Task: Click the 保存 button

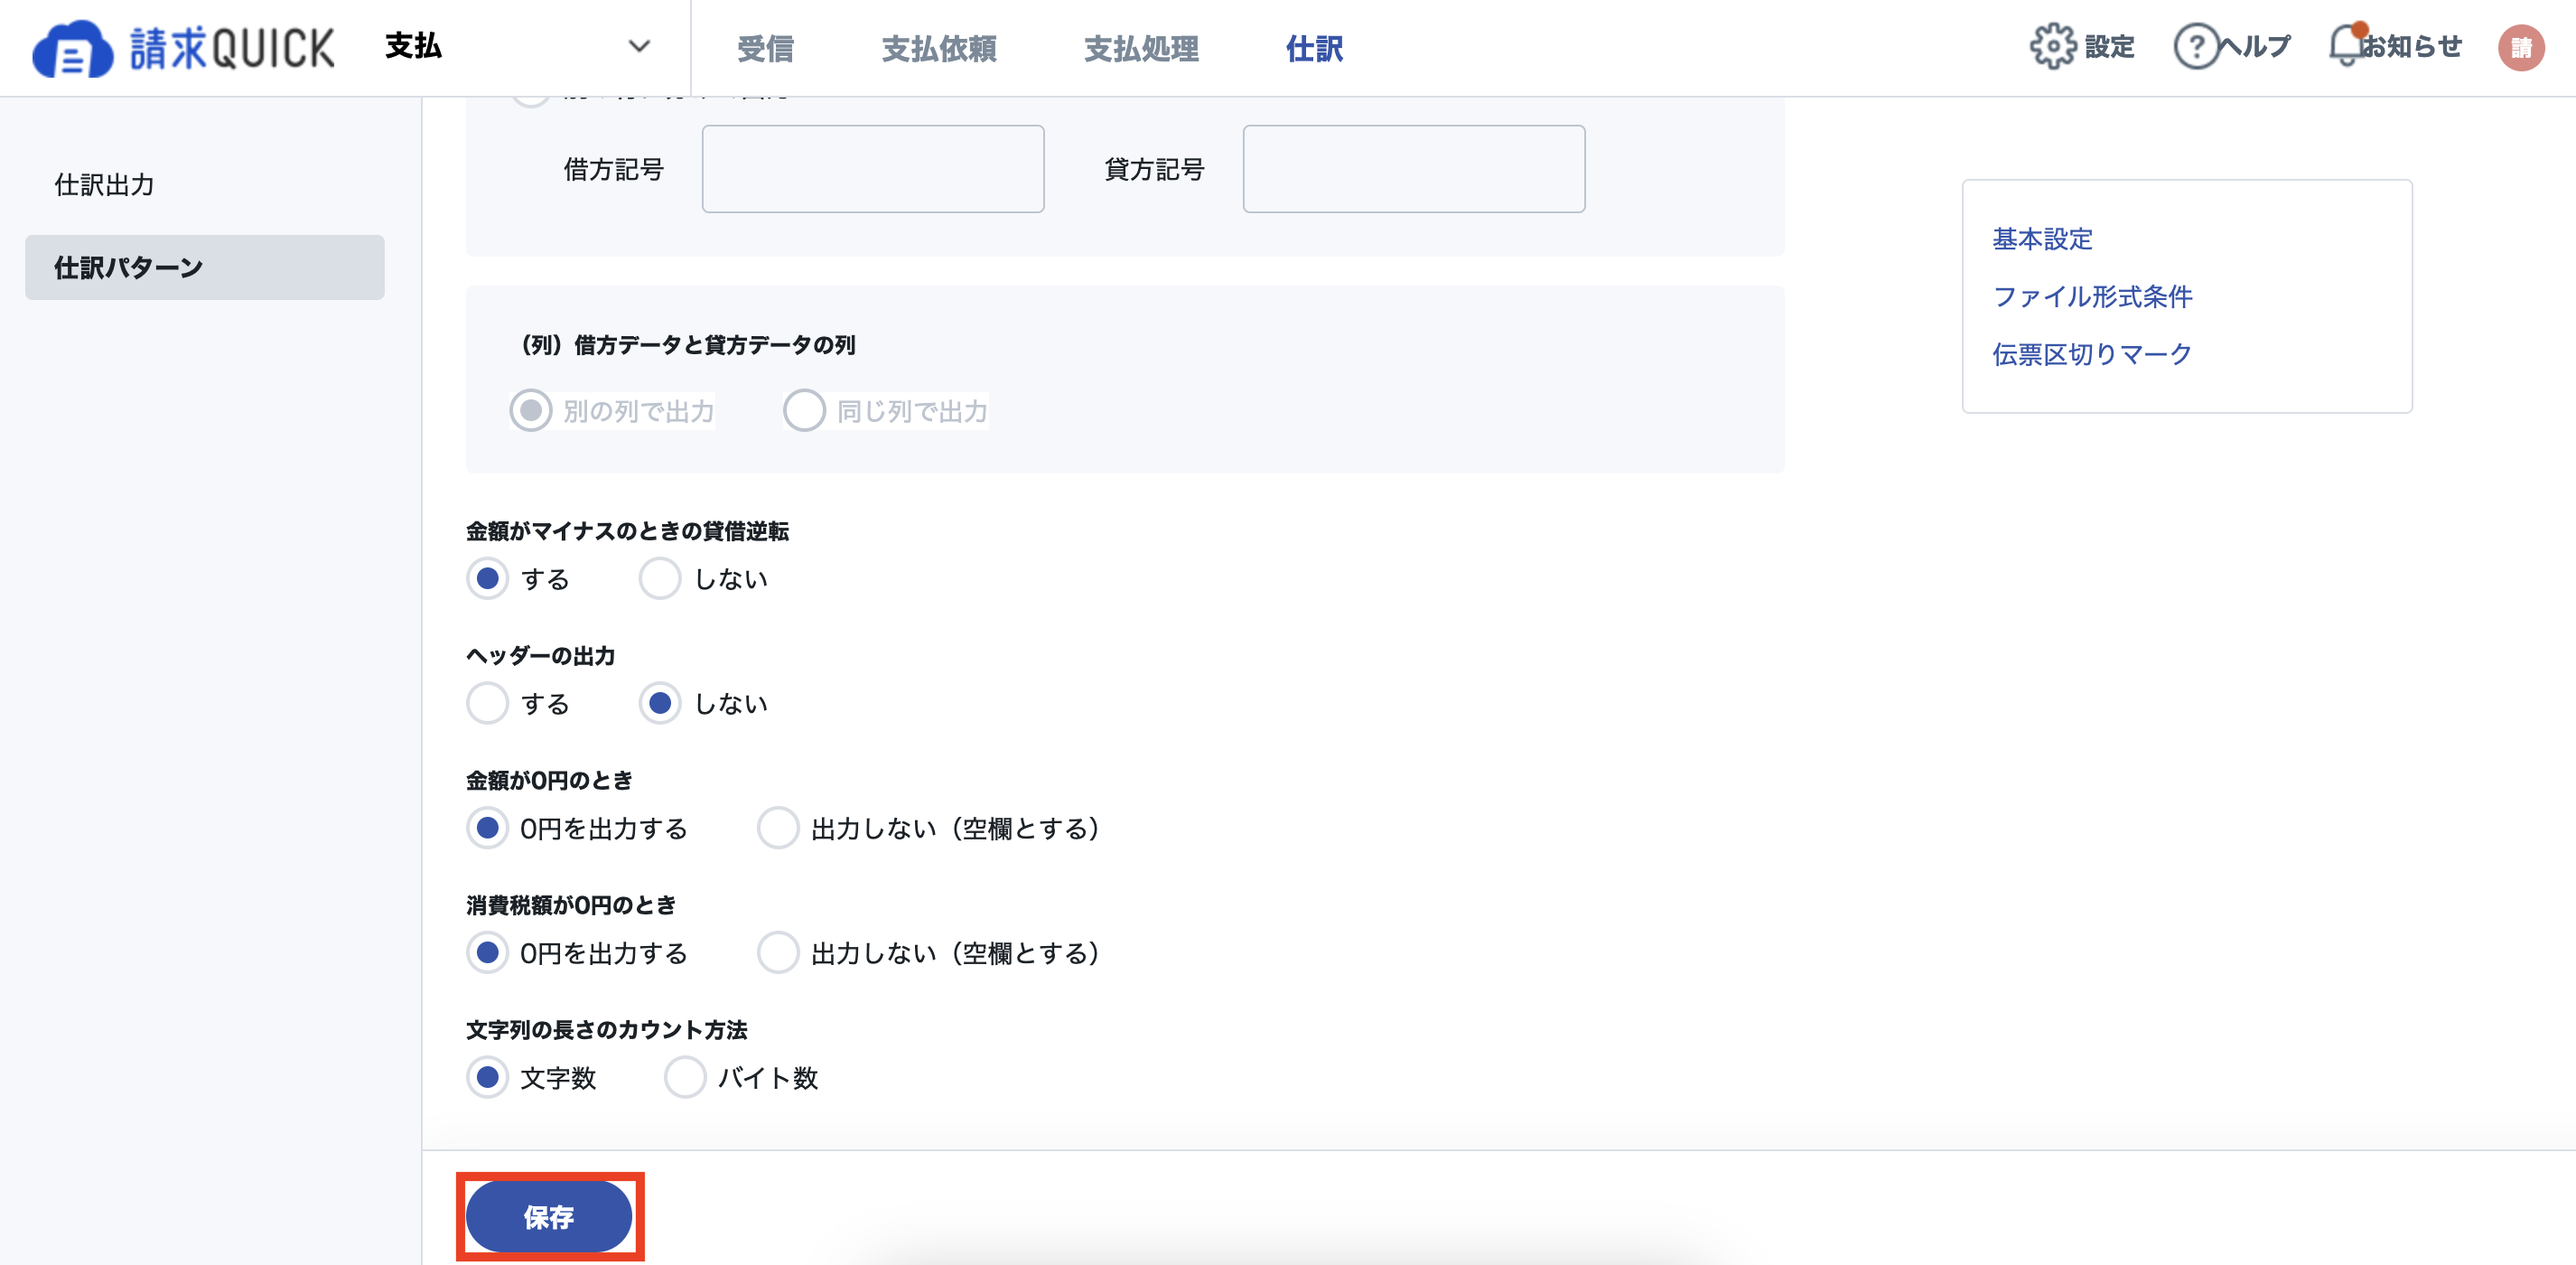Action: click(549, 1216)
